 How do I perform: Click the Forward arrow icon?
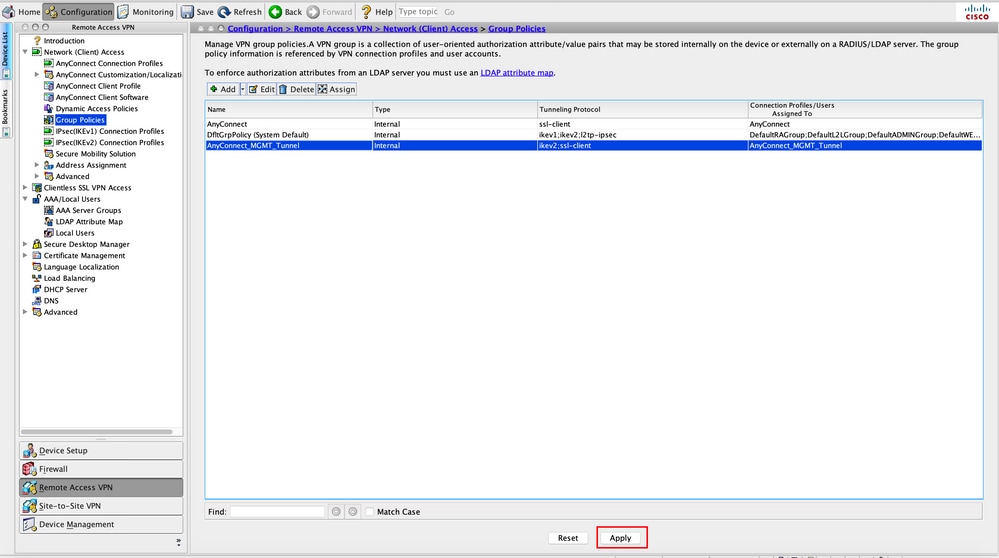(313, 11)
